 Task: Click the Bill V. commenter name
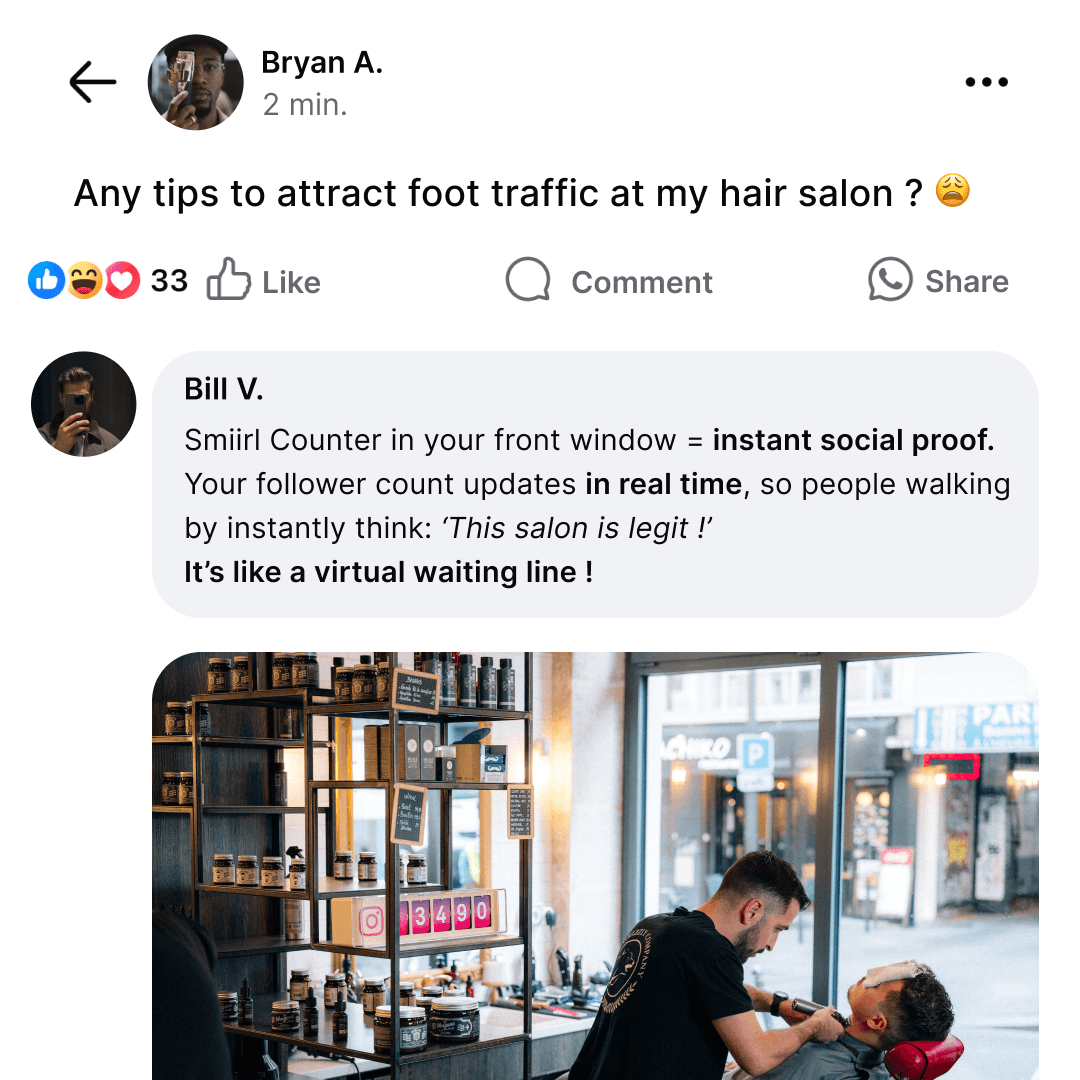click(x=223, y=389)
